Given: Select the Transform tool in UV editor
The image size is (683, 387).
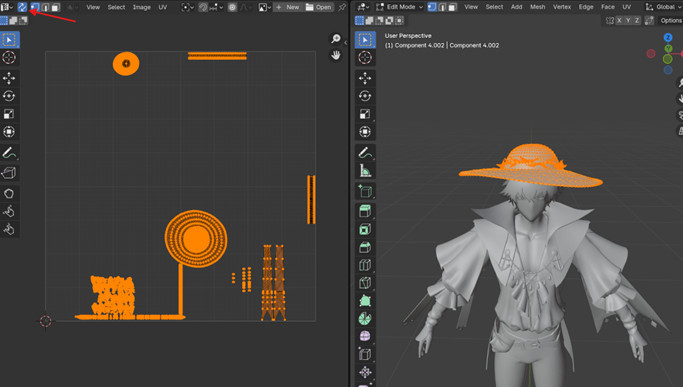Looking at the screenshot, I should [9, 132].
